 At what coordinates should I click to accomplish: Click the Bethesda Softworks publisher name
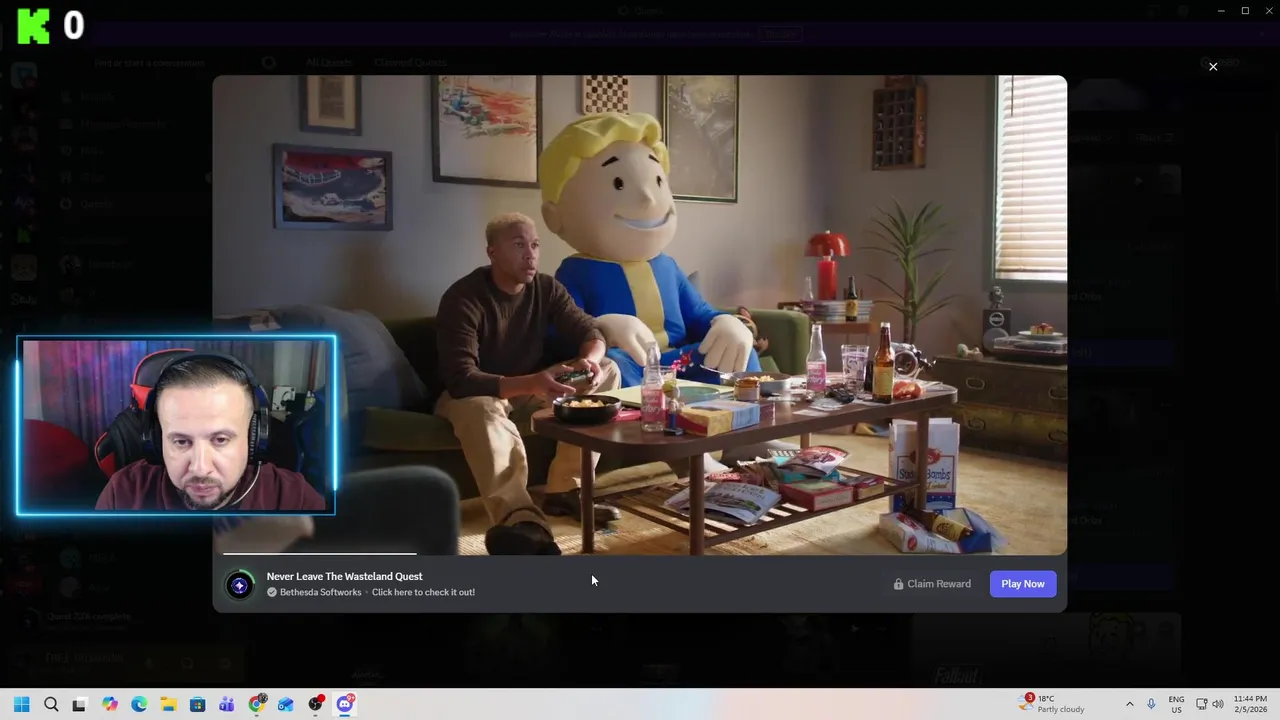[x=320, y=592]
